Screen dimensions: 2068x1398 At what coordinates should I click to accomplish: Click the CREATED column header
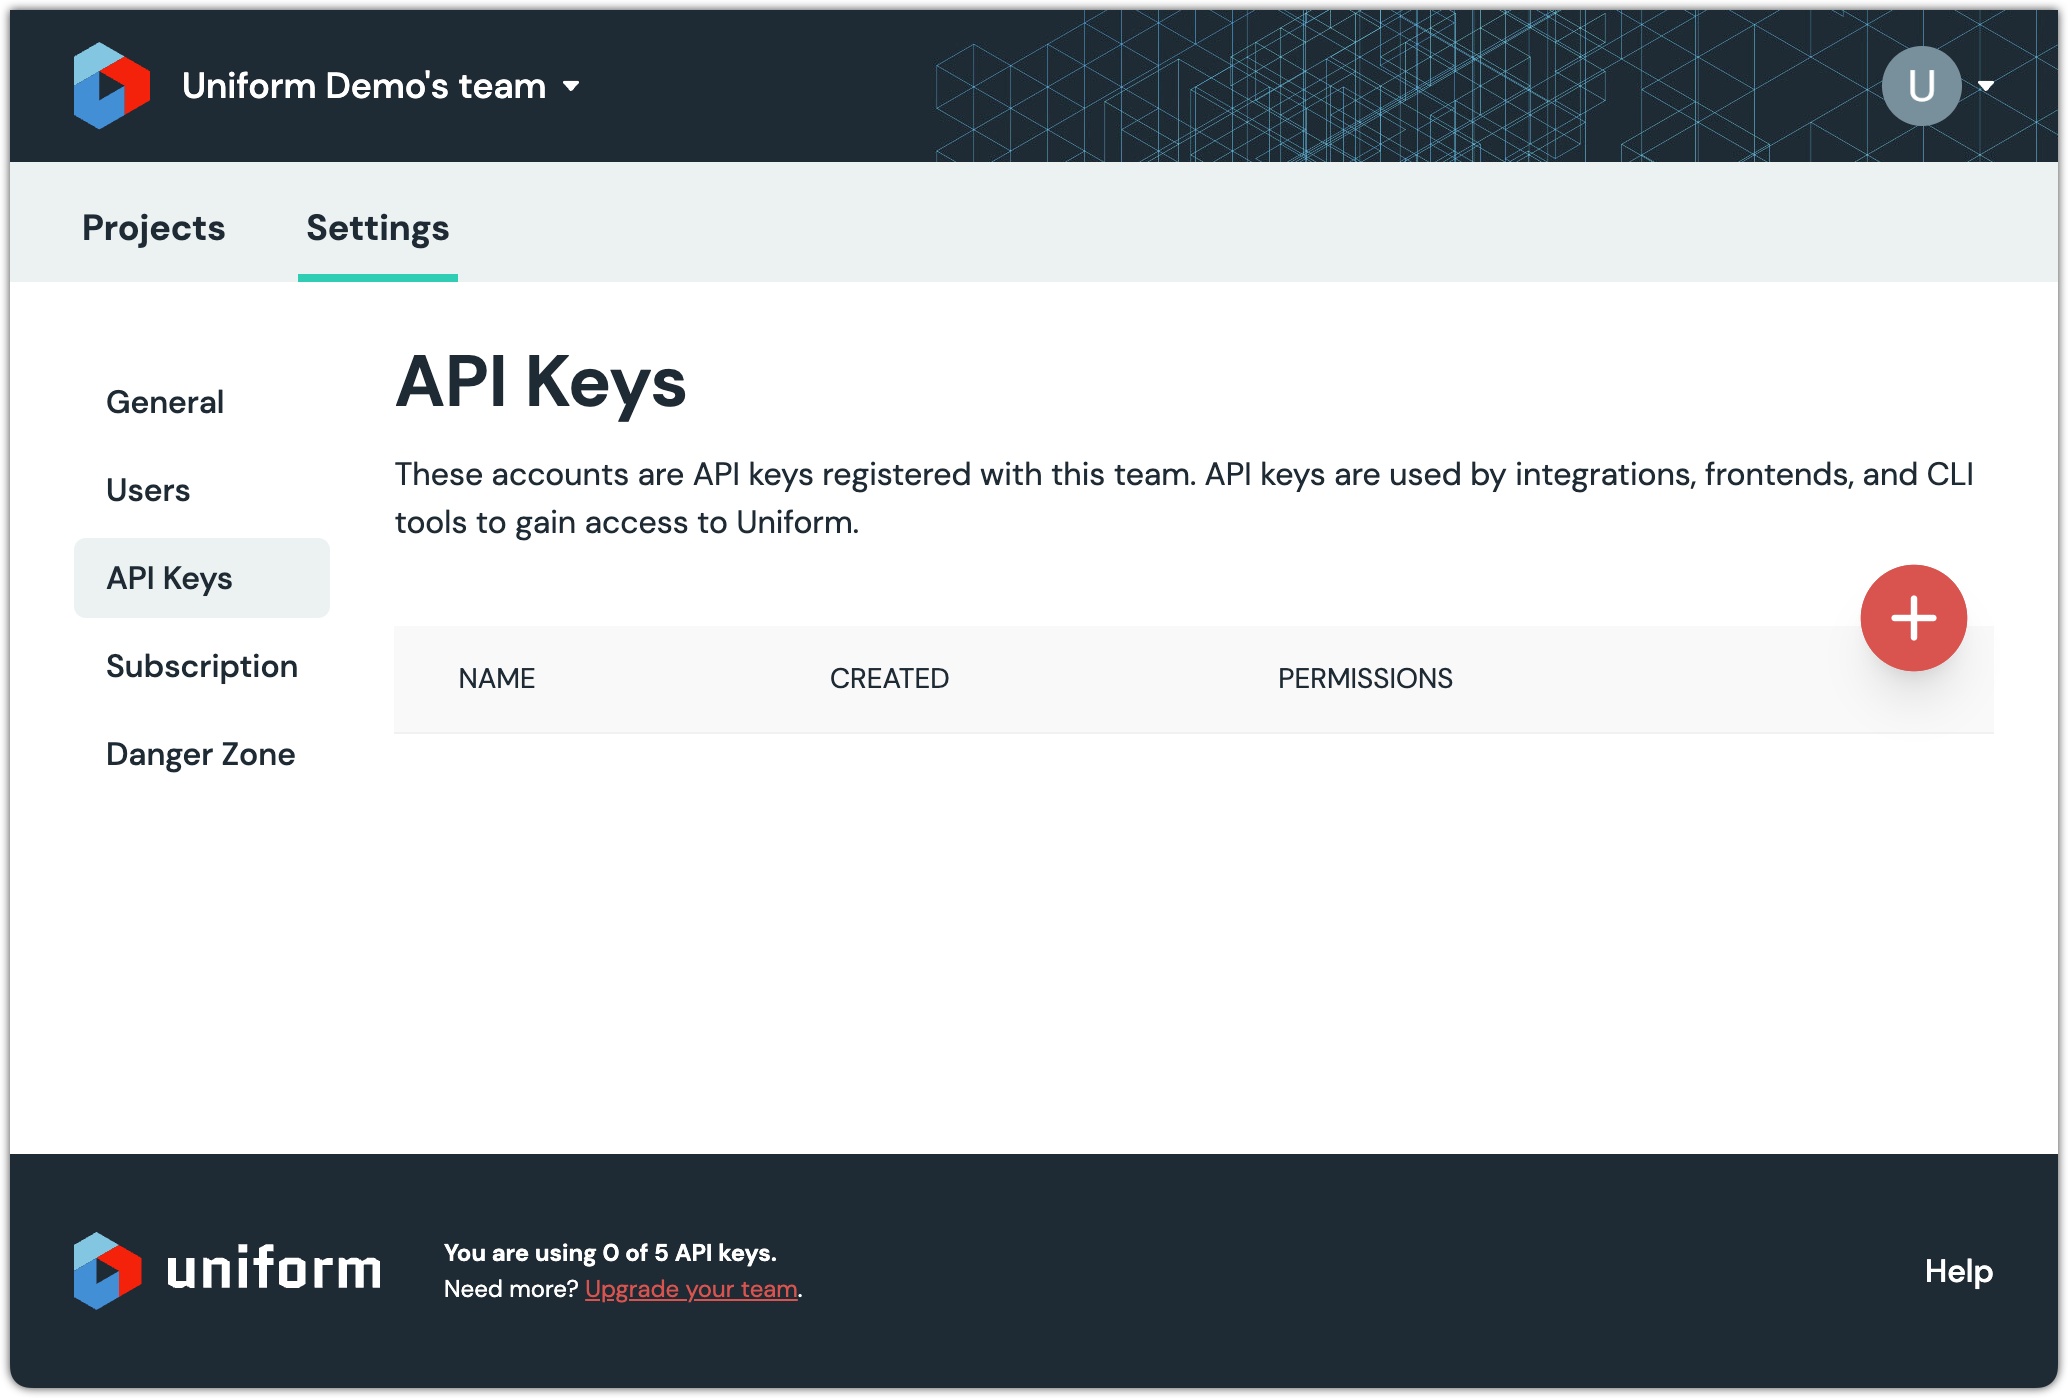pyautogui.click(x=889, y=679)
